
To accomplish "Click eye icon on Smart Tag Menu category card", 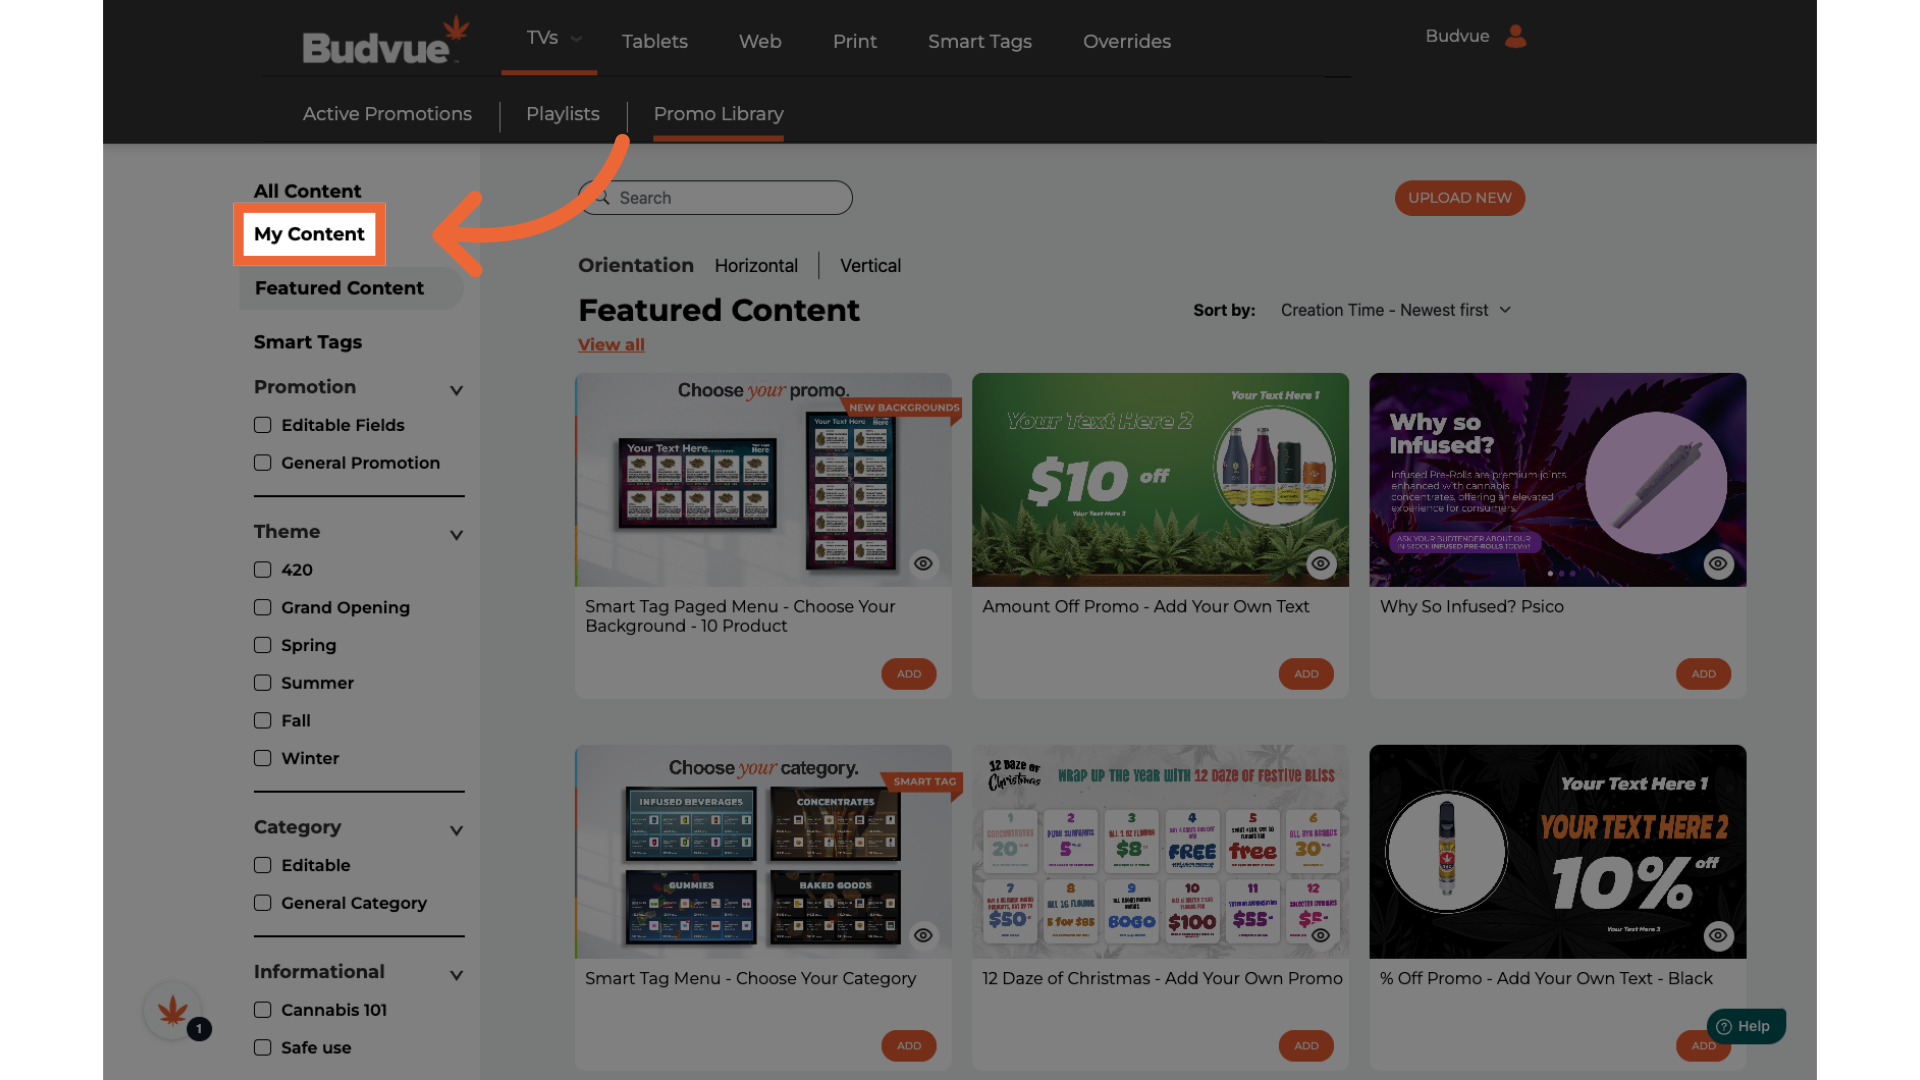I will click(x=923, y=936).
